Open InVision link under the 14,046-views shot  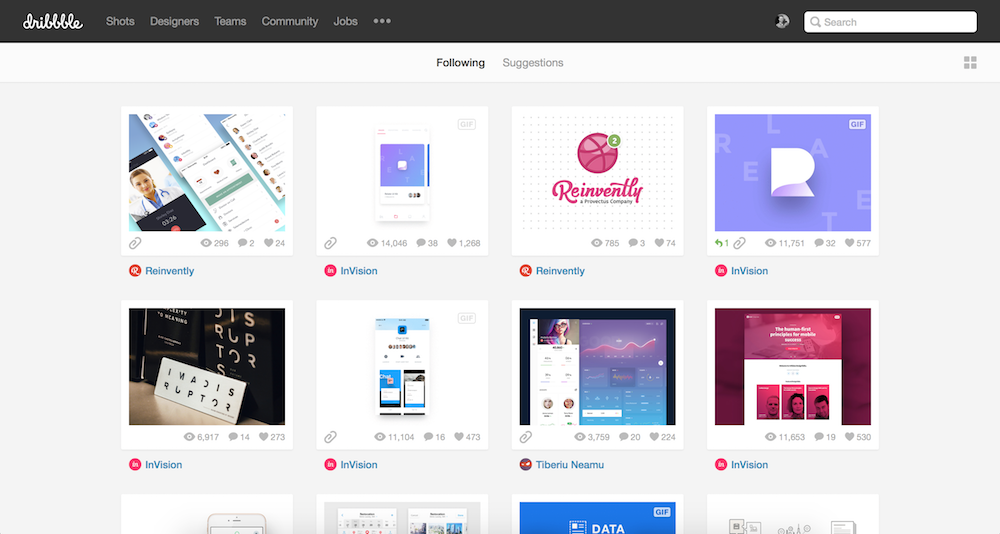coord(358,271)
